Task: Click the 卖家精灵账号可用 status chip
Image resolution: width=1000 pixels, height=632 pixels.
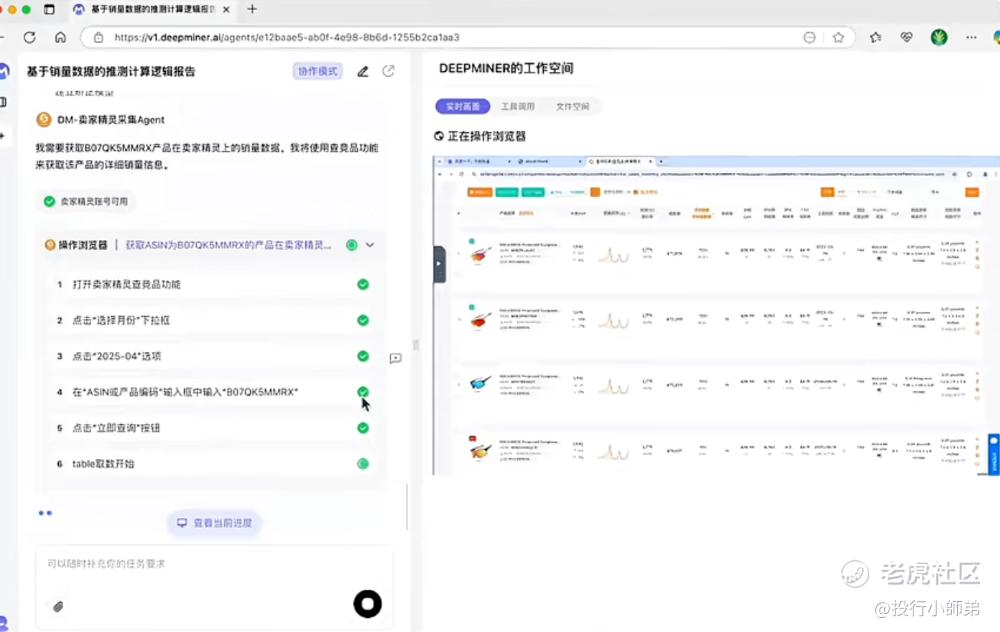Action: tap(85, 202)
